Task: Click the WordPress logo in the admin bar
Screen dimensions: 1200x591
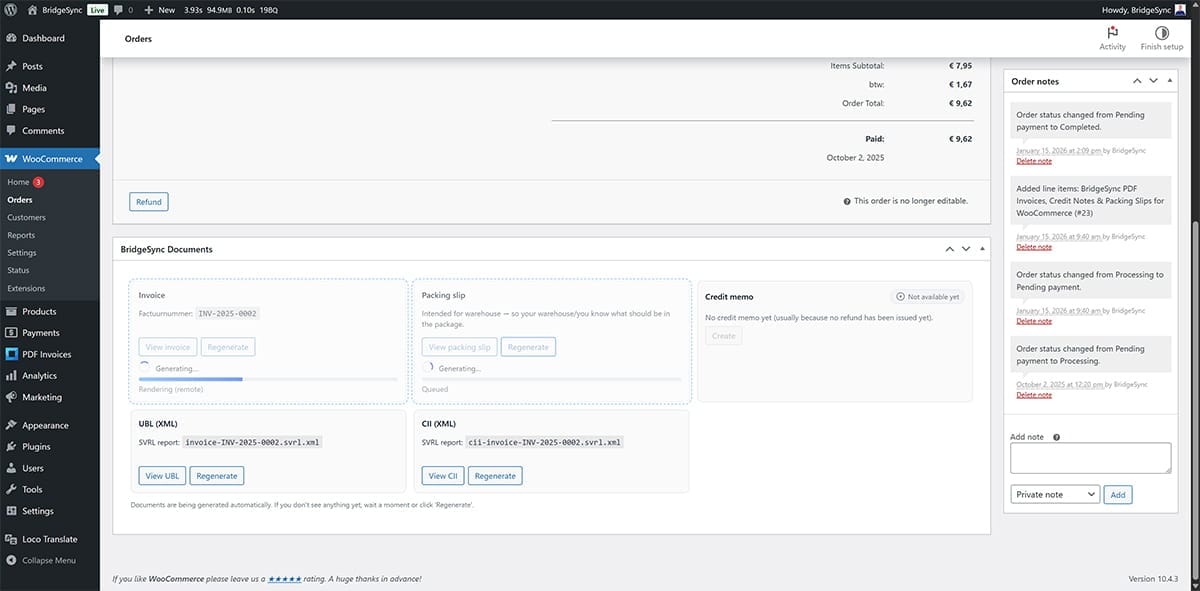Action: click(x=11, y=9)
